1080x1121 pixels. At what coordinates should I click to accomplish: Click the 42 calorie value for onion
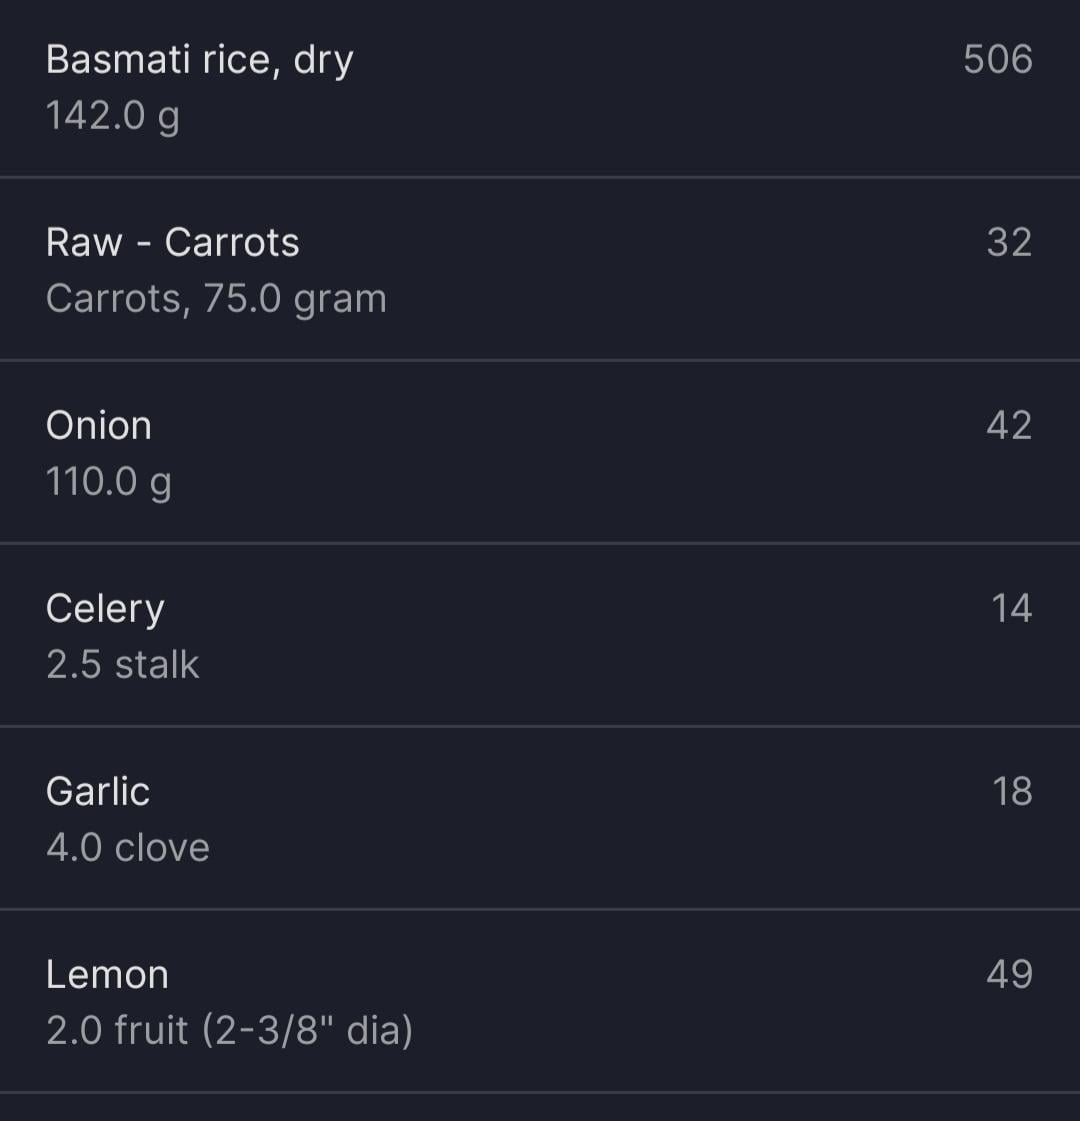(1008, 426)
